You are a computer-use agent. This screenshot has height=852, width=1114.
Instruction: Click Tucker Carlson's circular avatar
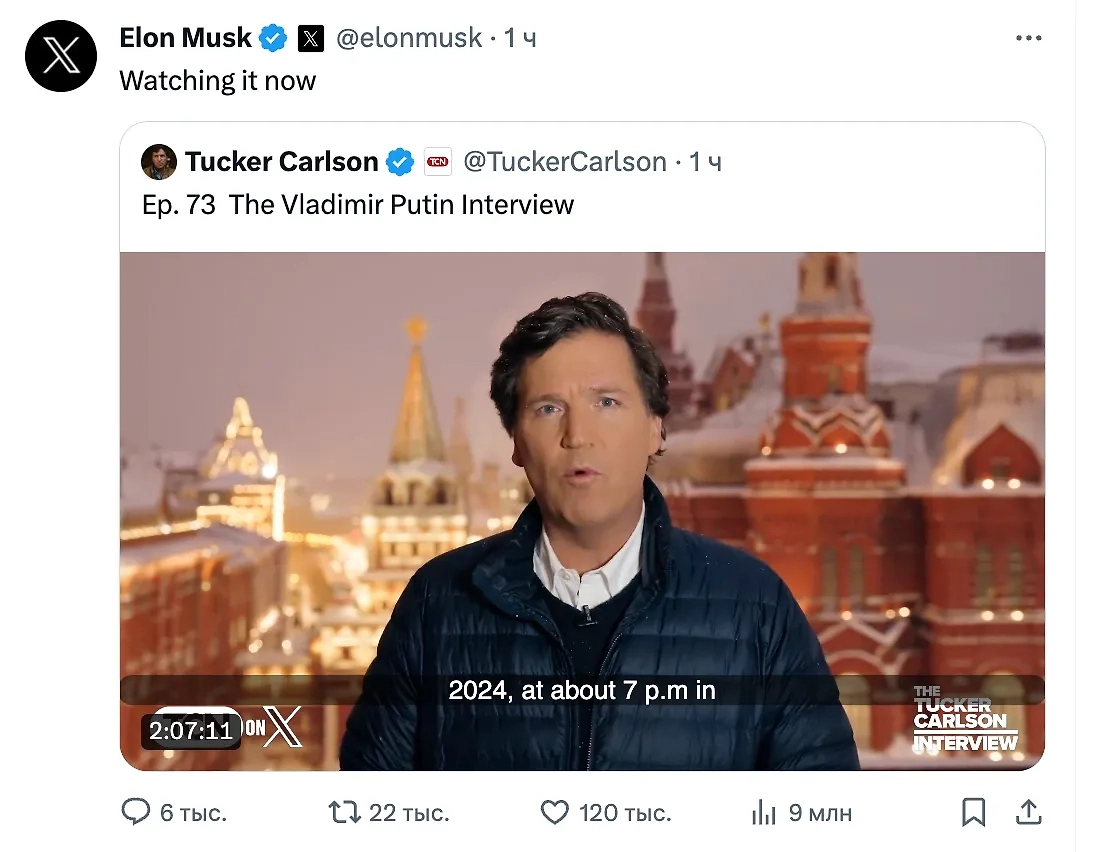[x=159, y=161]
